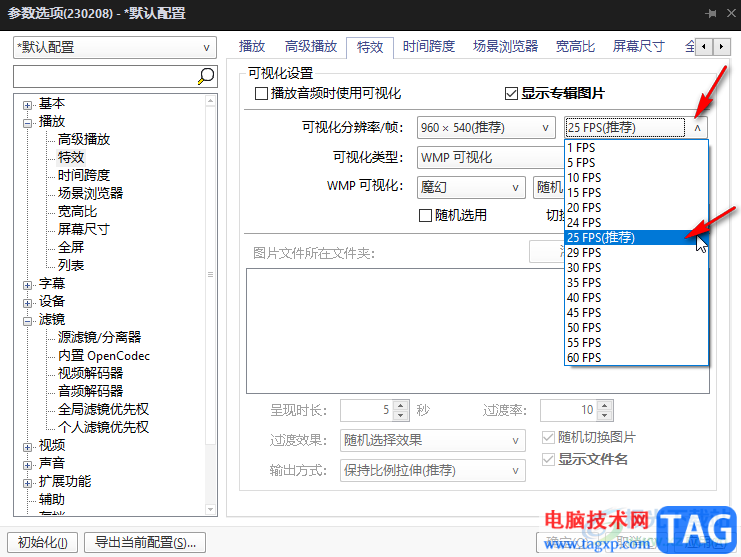Pick 30 FPS from the list
This screenshot has height=557, width=741.
coord(636,268)
